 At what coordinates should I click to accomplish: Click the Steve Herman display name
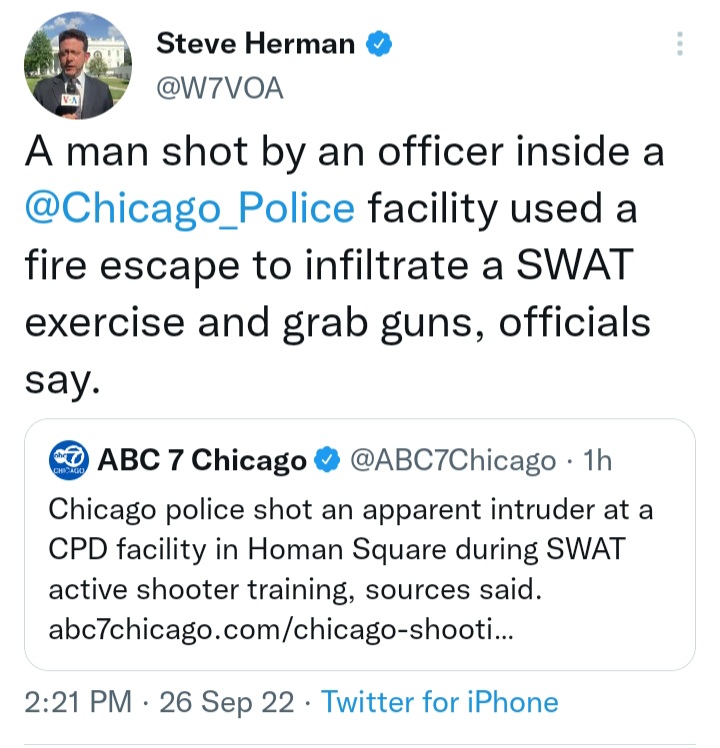(254, 43)
